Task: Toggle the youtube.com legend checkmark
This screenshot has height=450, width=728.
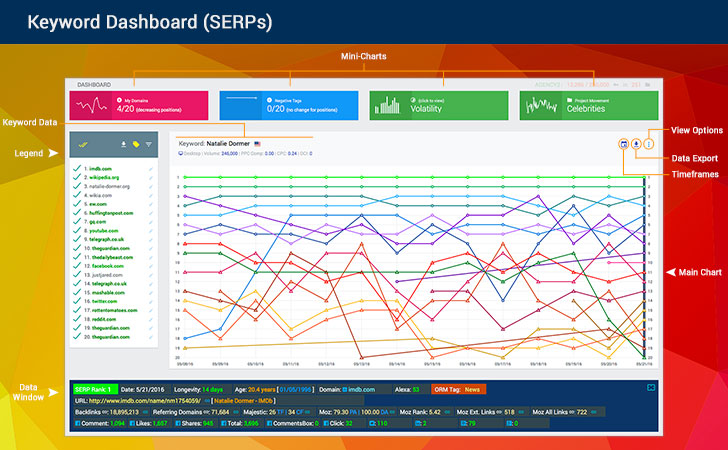Action: click(x=77, y=230)
